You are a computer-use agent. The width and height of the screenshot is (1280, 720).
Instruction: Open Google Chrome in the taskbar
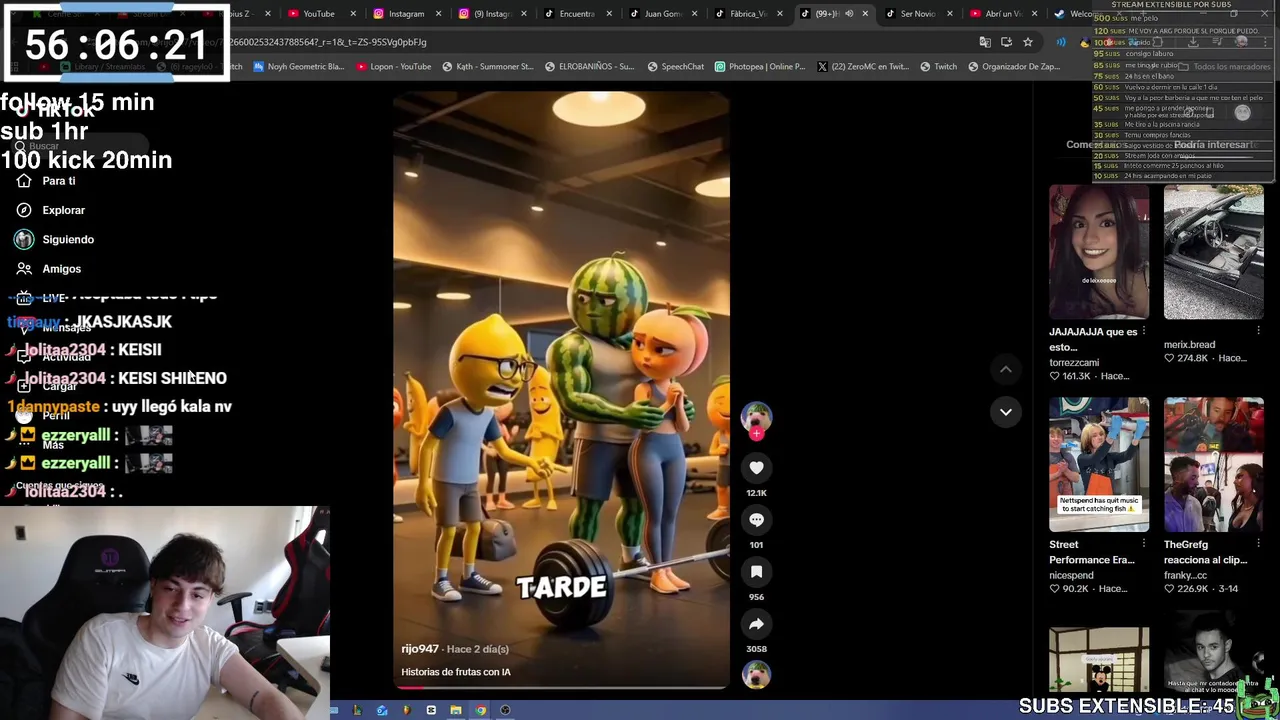(x=481, y=710)
